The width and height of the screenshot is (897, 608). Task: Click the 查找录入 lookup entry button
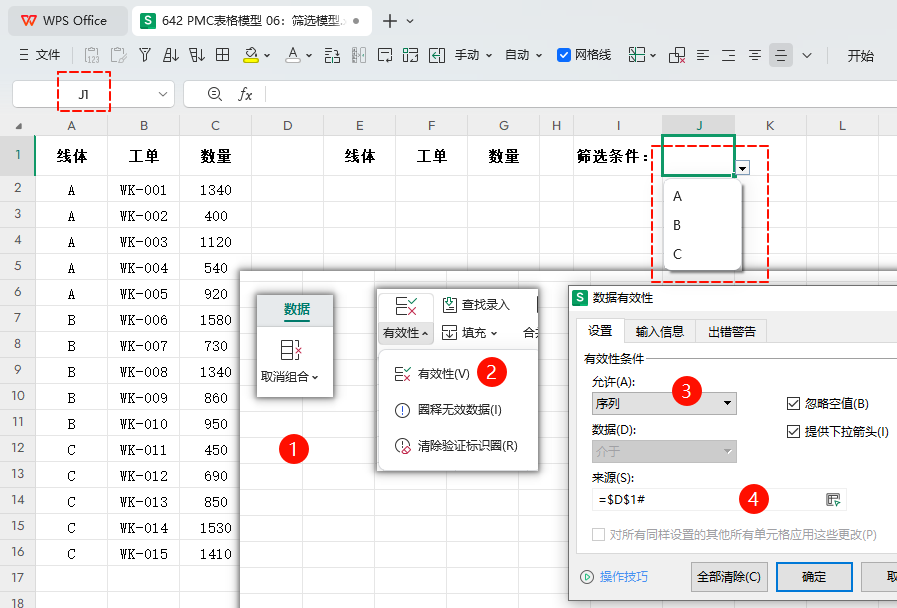(476, 305)
